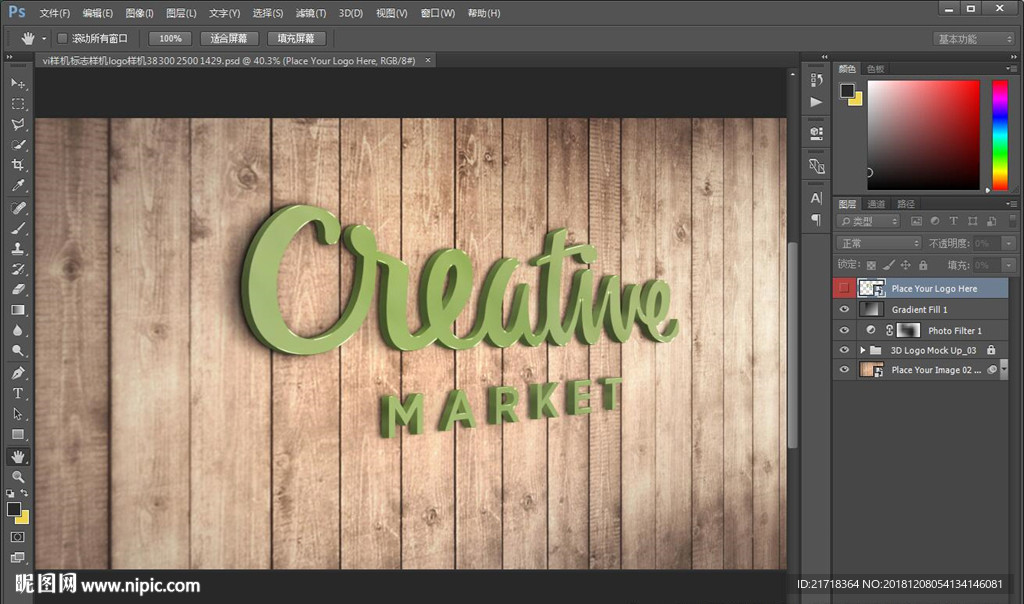
Task: Select the Horizontal Type tool
Action: pos(18,393)
